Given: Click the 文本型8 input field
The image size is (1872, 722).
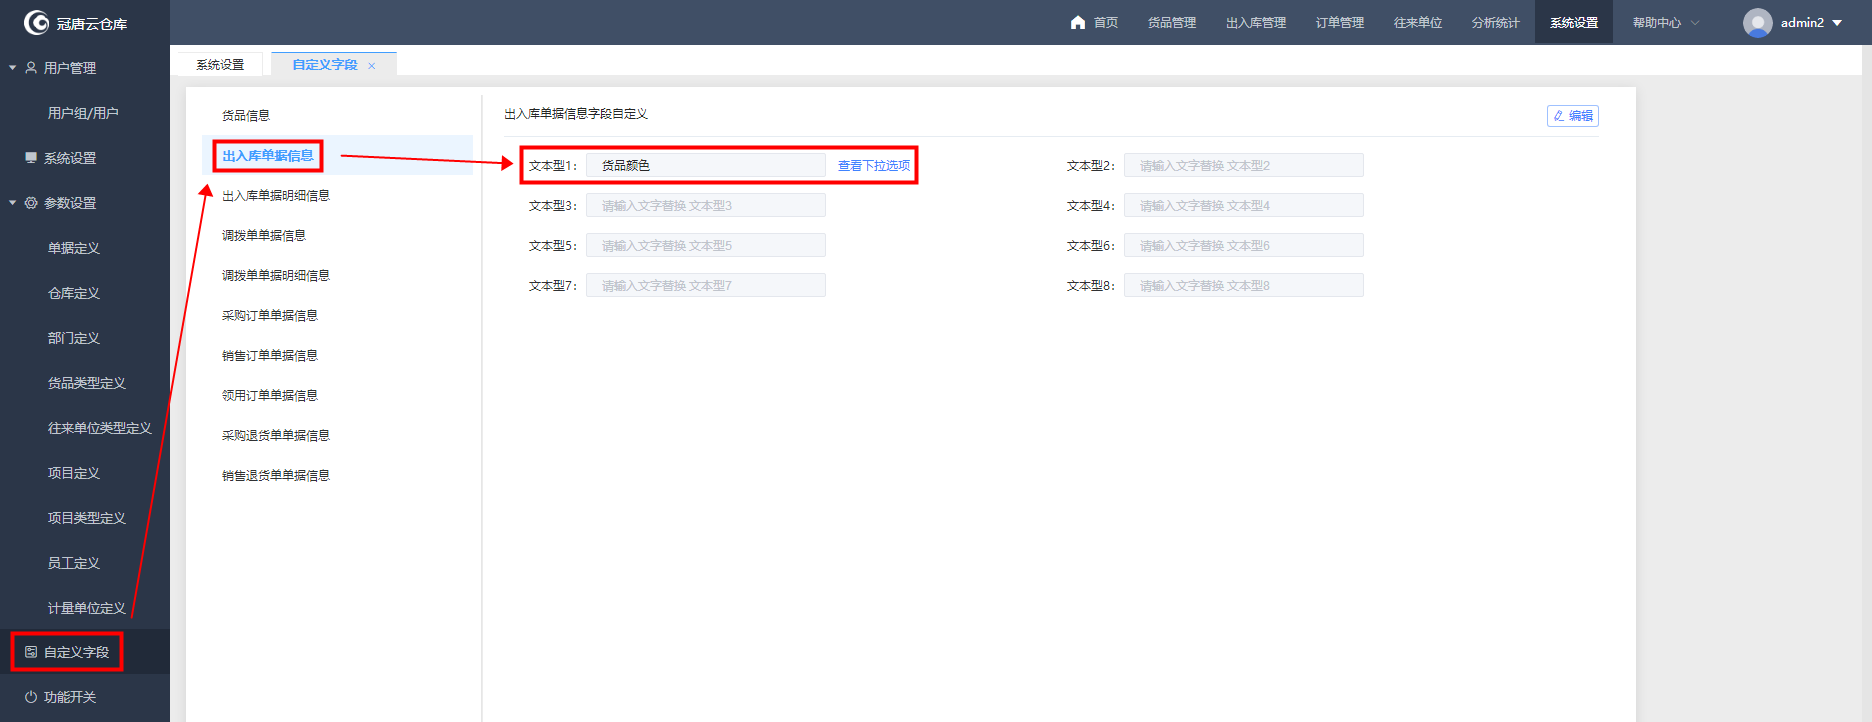Looking at the screenshot, I should click(x=1244, y=286).
